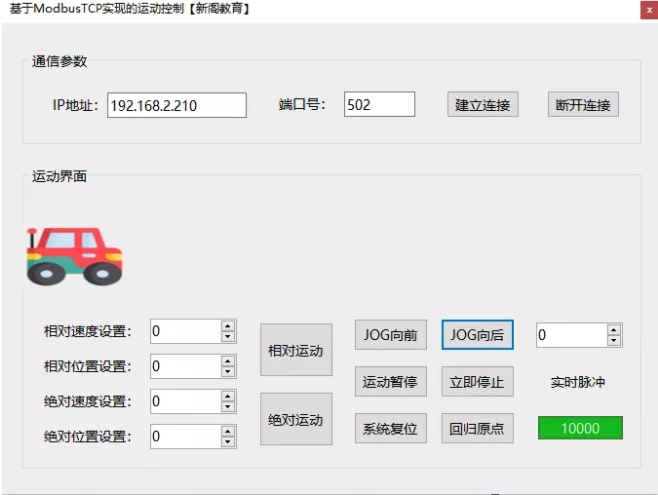Screen dimensions: 658x495
Task: Click the green 10000 pulse display
Action: (x=580, y=428)
